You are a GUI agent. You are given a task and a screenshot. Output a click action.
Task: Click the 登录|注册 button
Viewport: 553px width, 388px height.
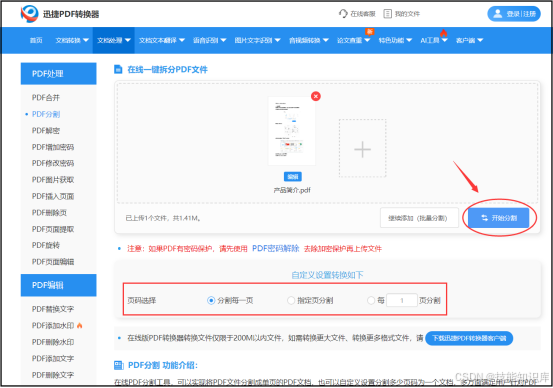[514, 14]
